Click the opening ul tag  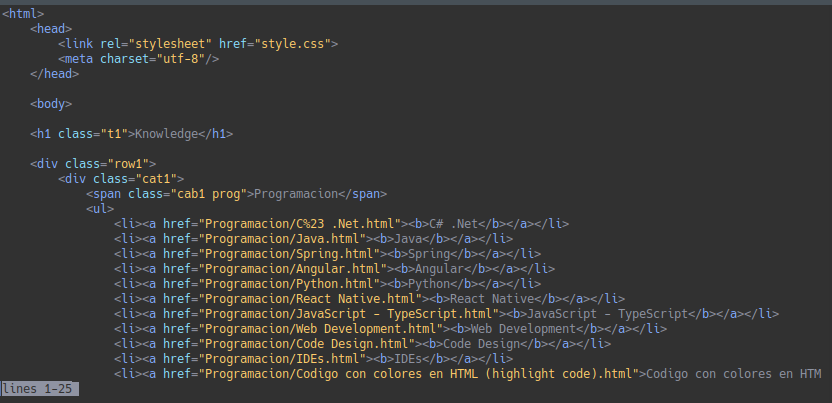tap(100, 208)
